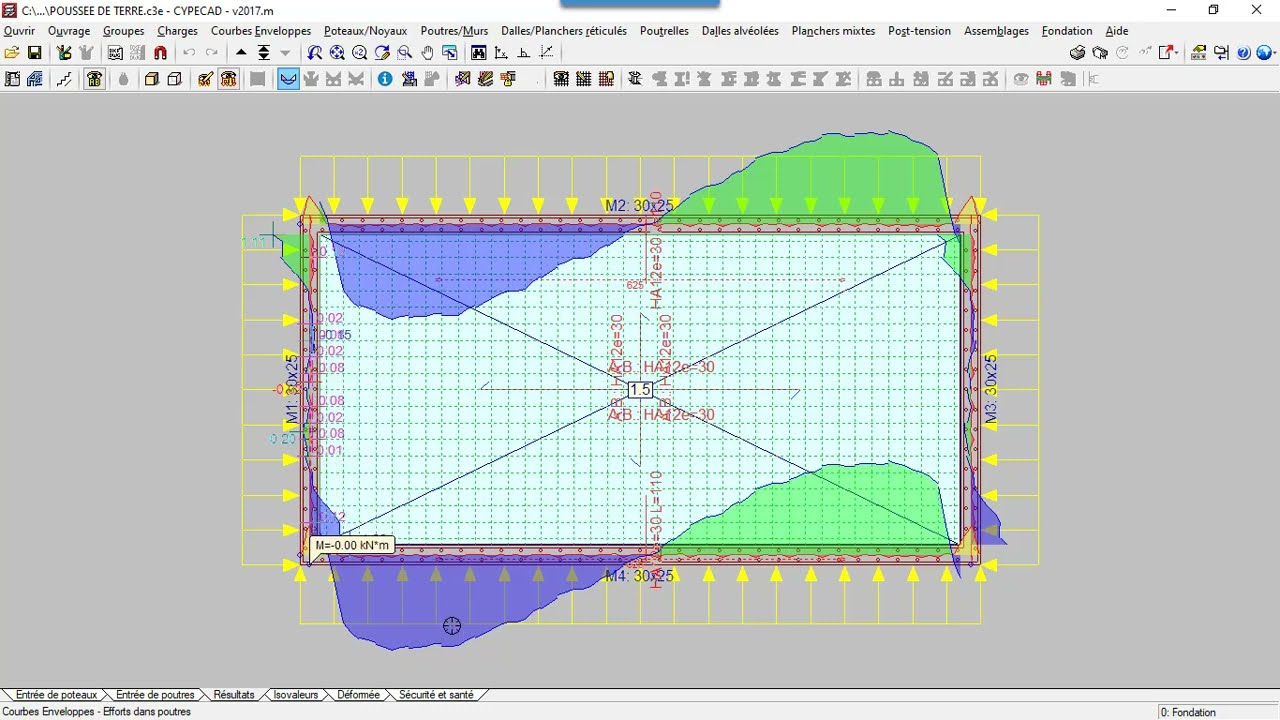The image size is (1280, 720).
Task: Switch to the Entrée de poteaux tab
Action: (57, 695)
